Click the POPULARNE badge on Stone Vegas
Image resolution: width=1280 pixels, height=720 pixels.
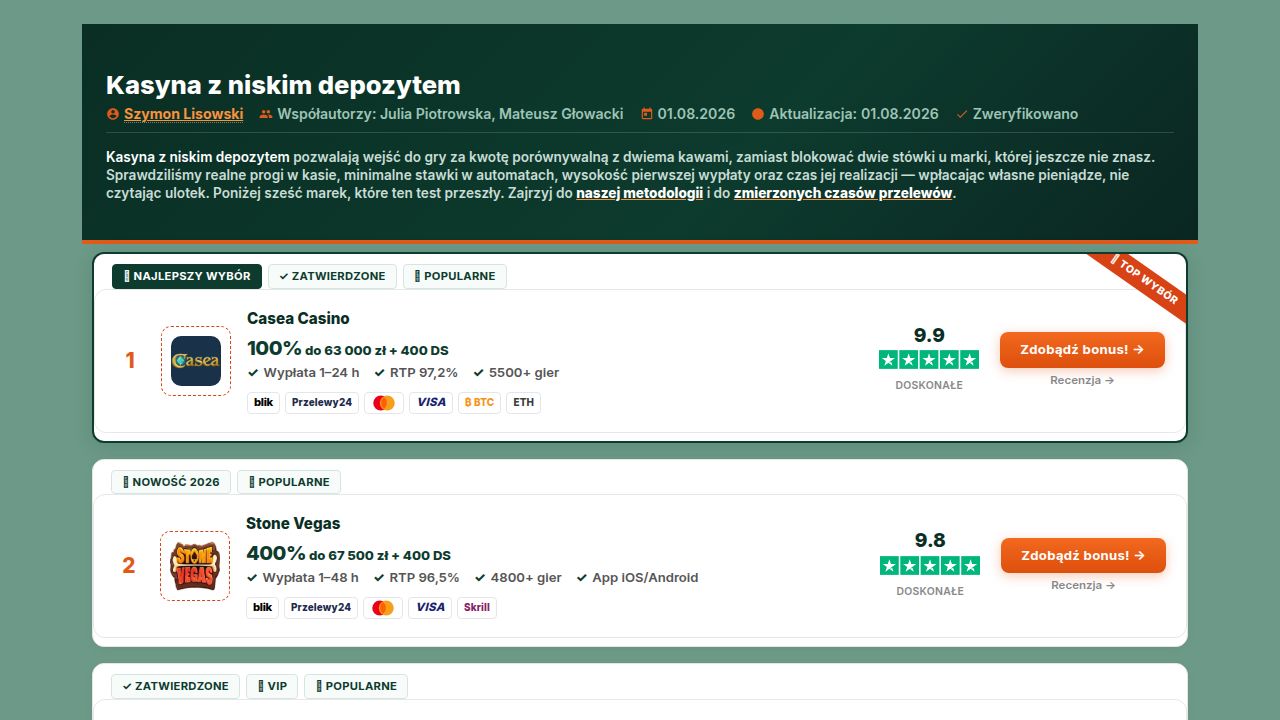(x=289, y=482)
